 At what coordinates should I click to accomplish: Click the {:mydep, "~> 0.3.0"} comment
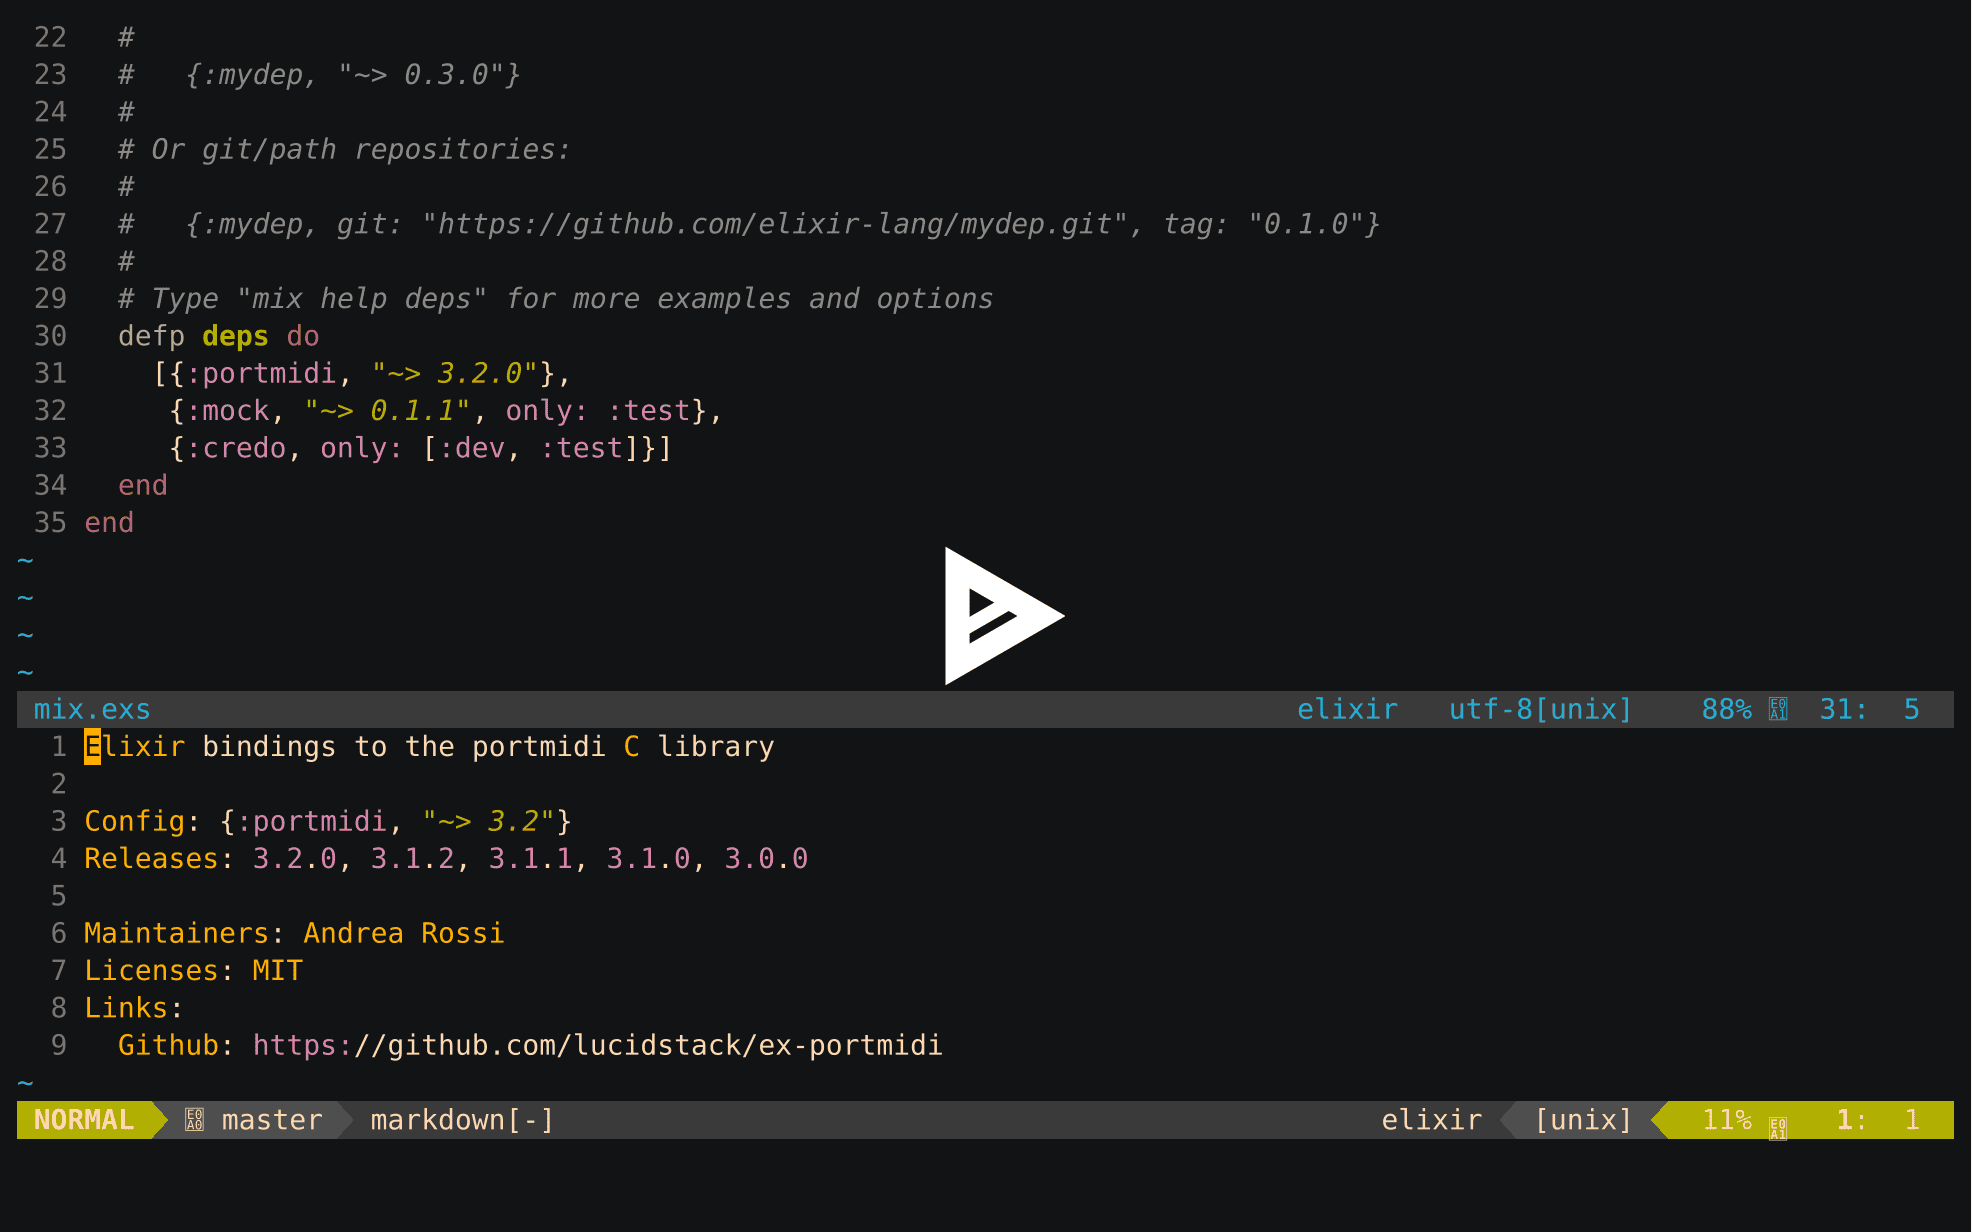353,75
